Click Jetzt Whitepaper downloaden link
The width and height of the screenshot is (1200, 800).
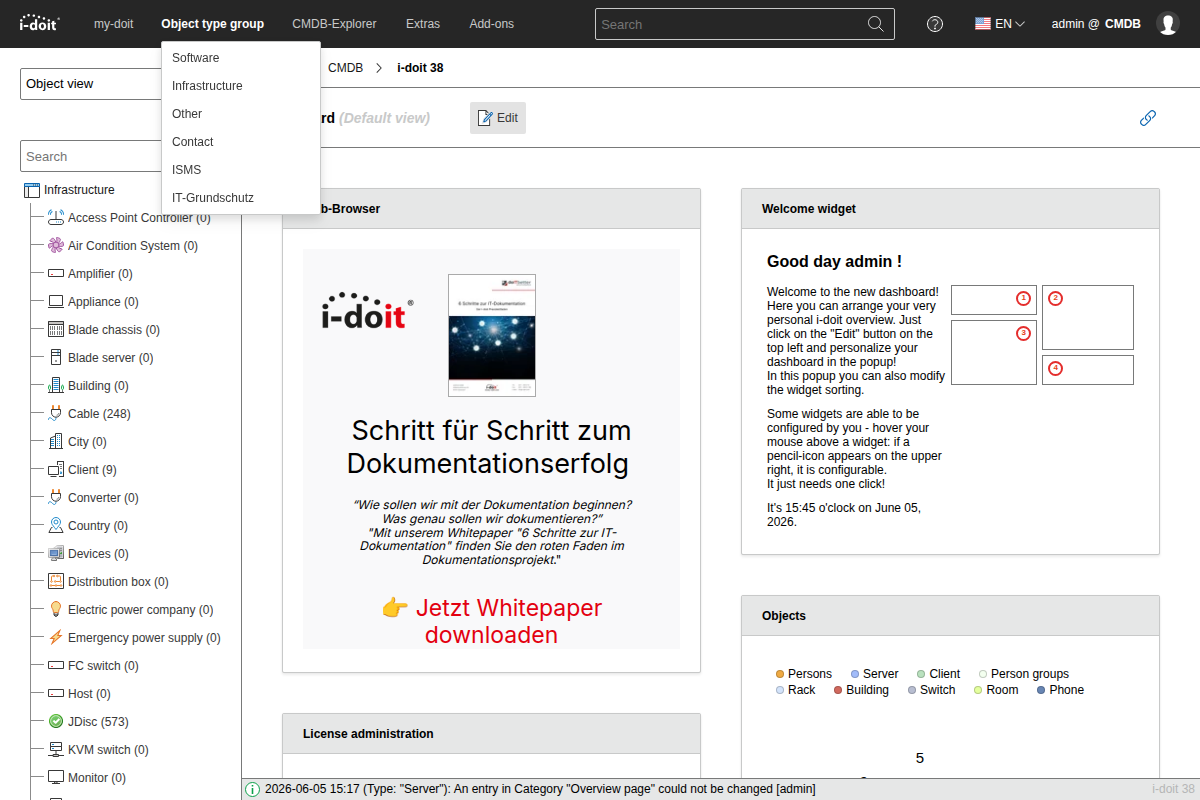[x=491, y=621]
